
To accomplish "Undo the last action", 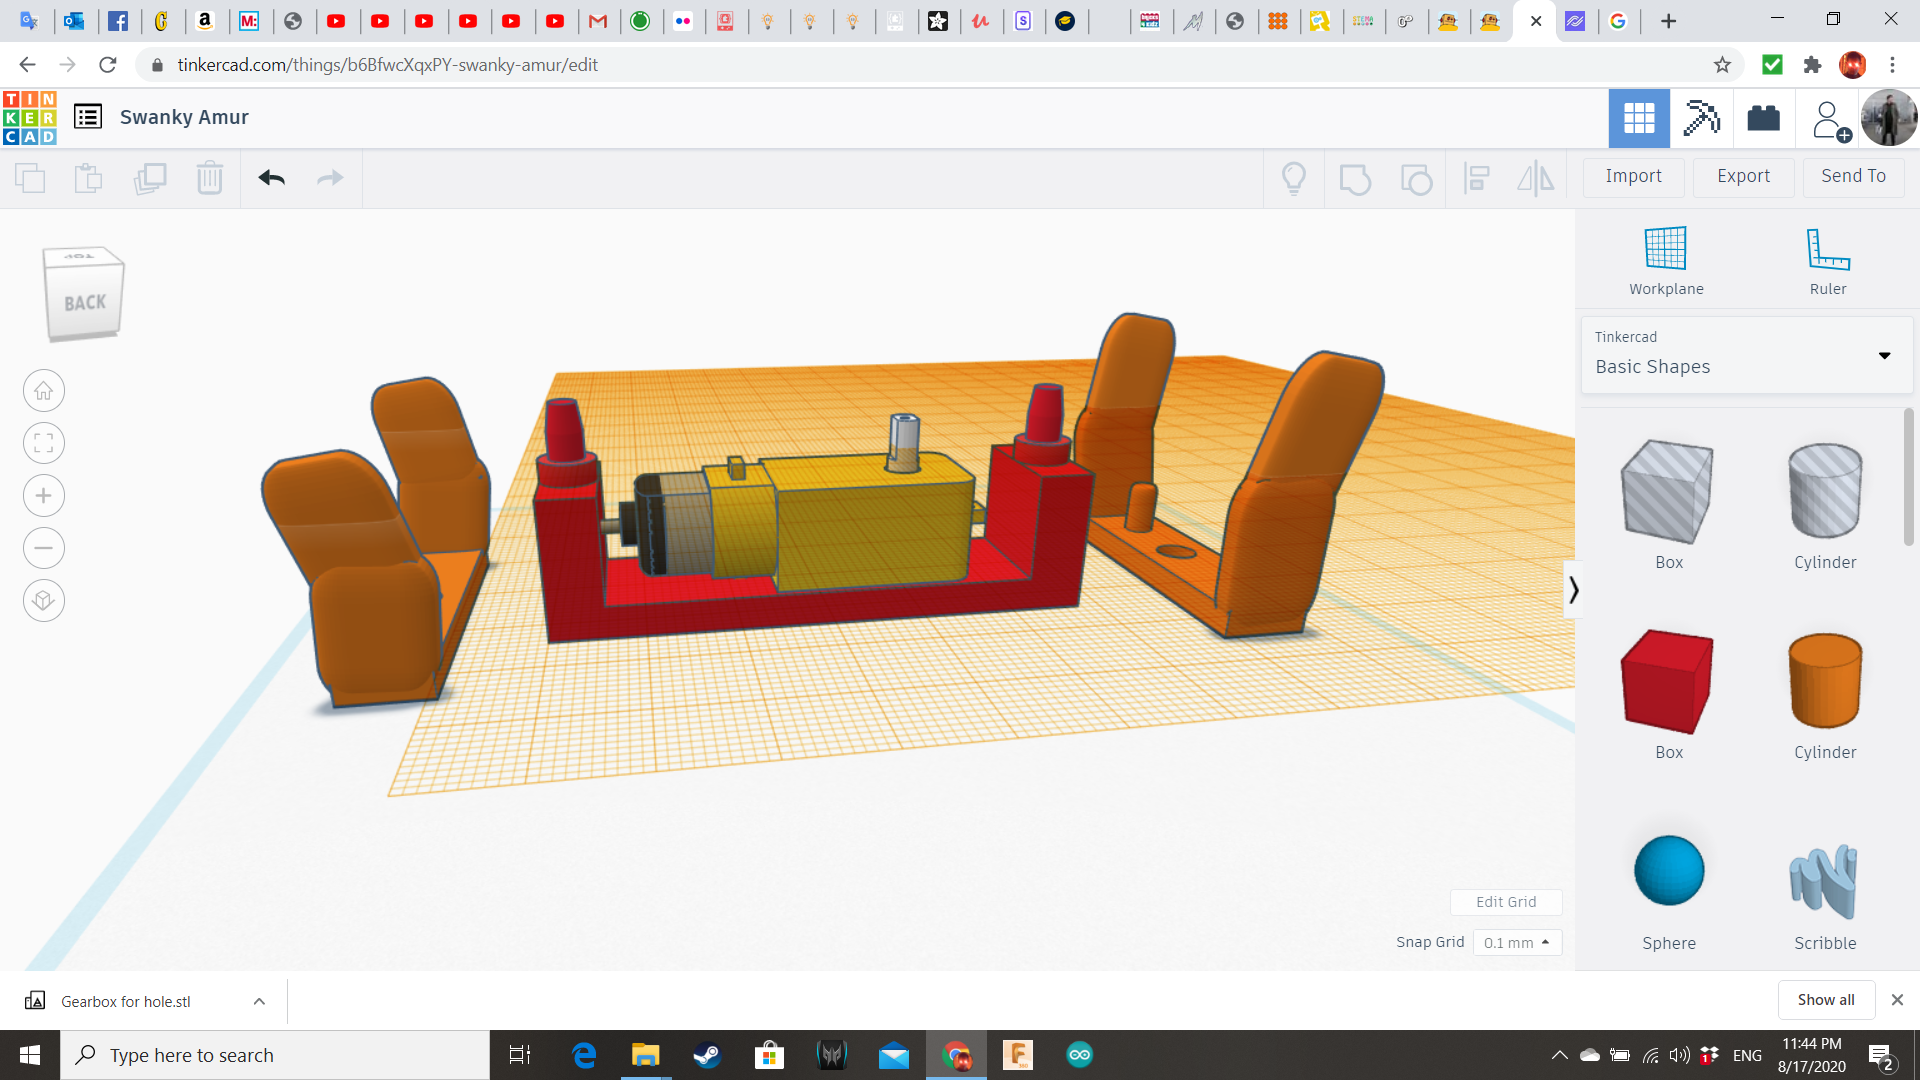I will point(271,178).
